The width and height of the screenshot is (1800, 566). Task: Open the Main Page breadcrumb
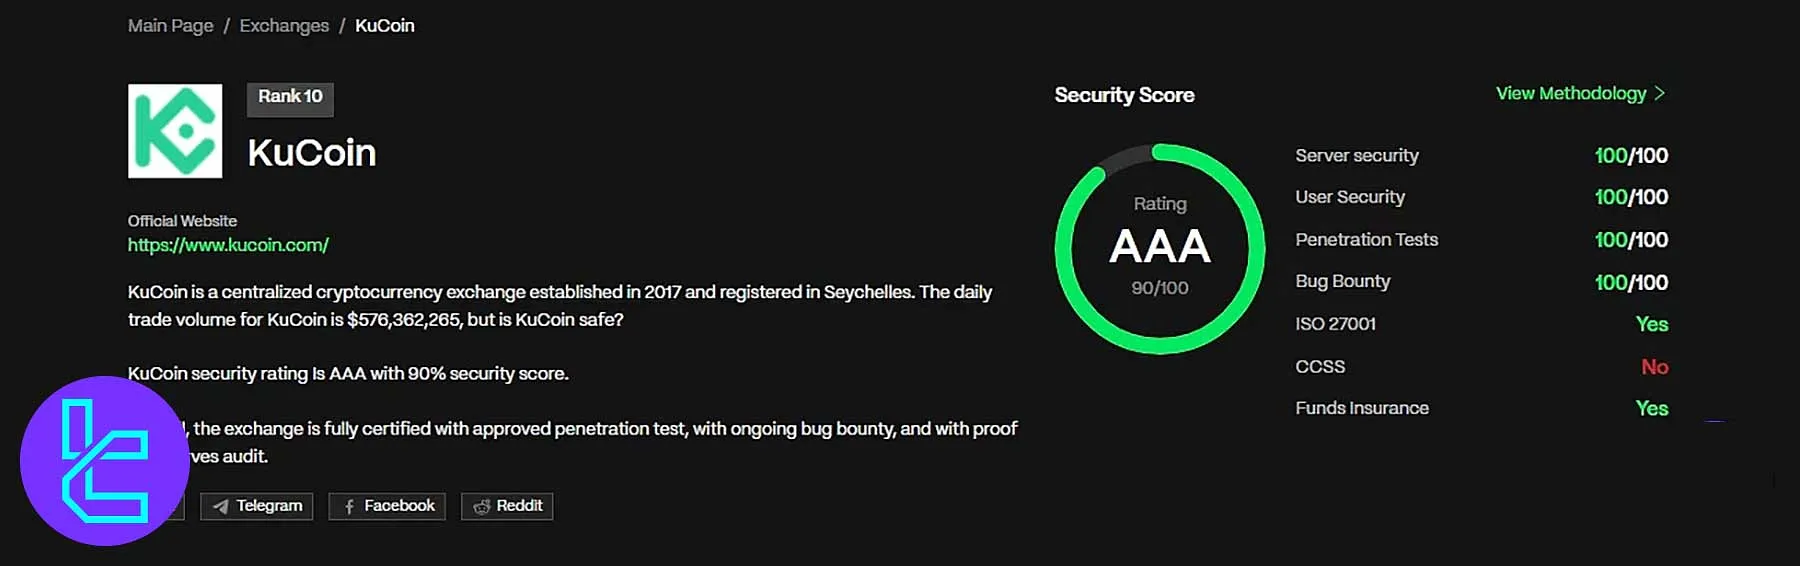[x=170, y=26]
